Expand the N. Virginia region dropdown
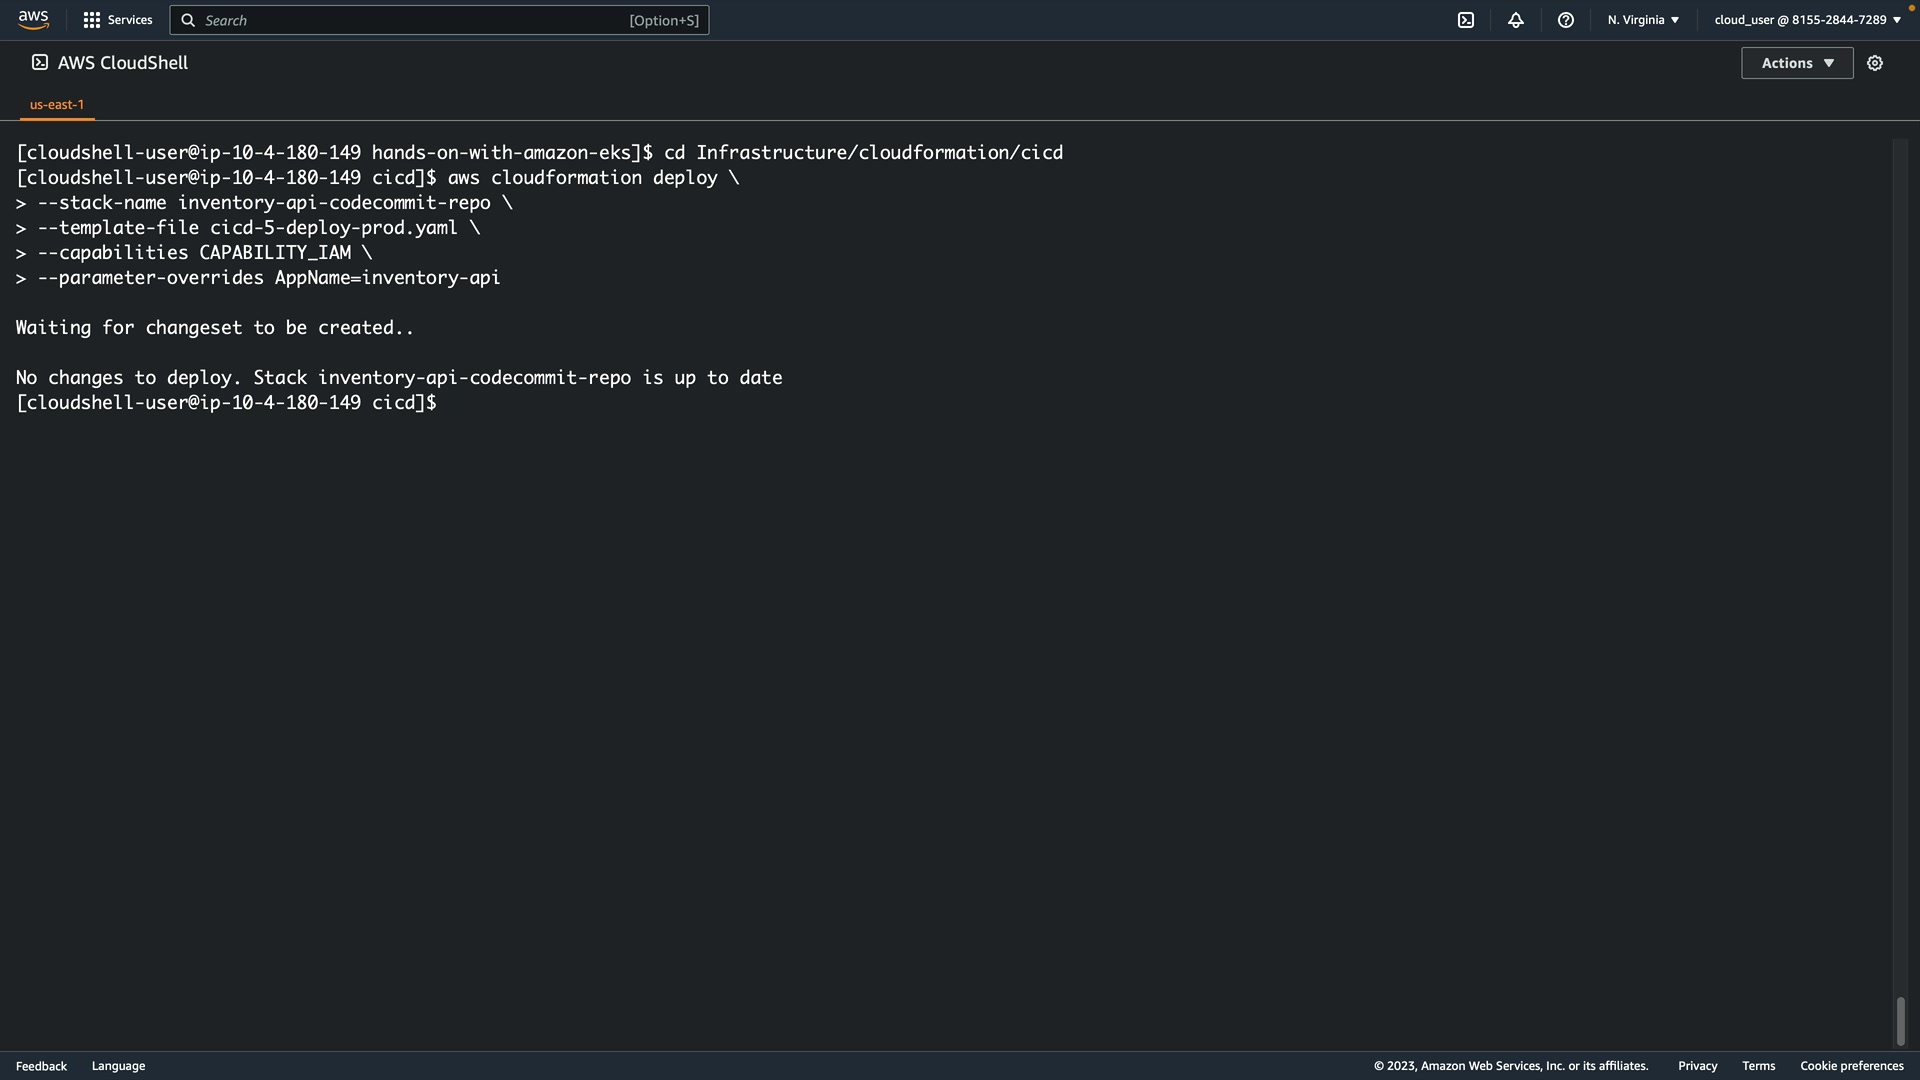Screen dimensions: 1920x1080 (1643, 20)
